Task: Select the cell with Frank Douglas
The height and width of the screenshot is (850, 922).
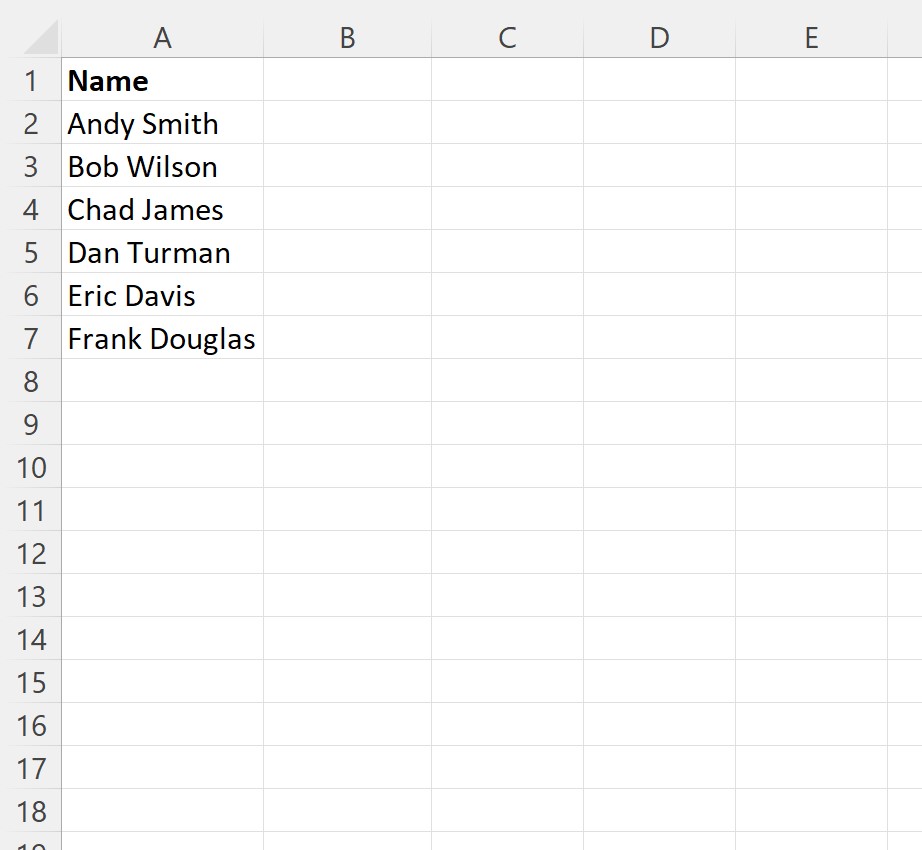Action: point(163,338)
